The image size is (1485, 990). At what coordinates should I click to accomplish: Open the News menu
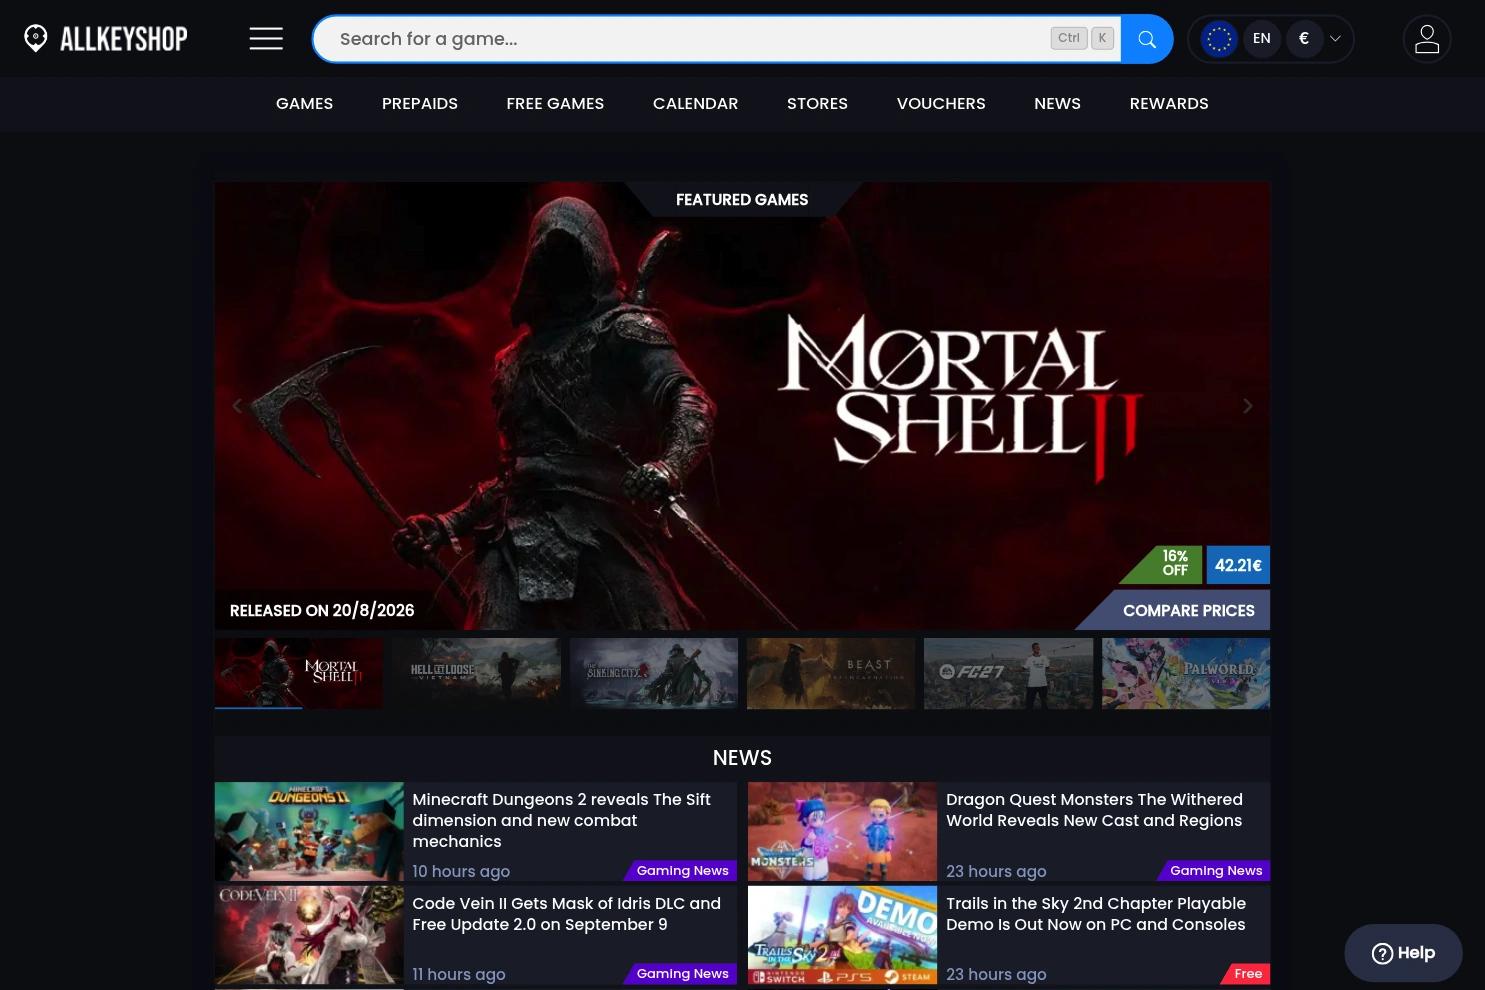pyautogui.click(x=1057, y=104)
